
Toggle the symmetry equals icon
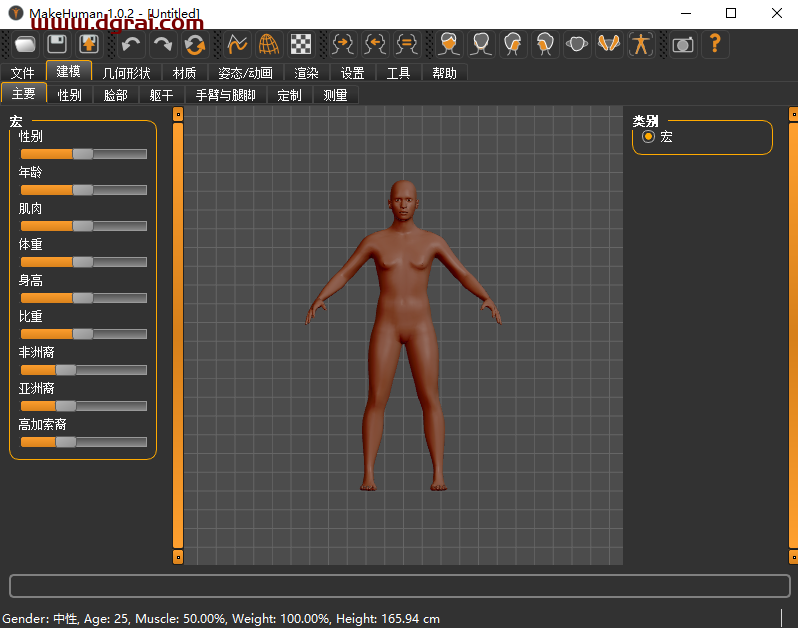[407, 44]
